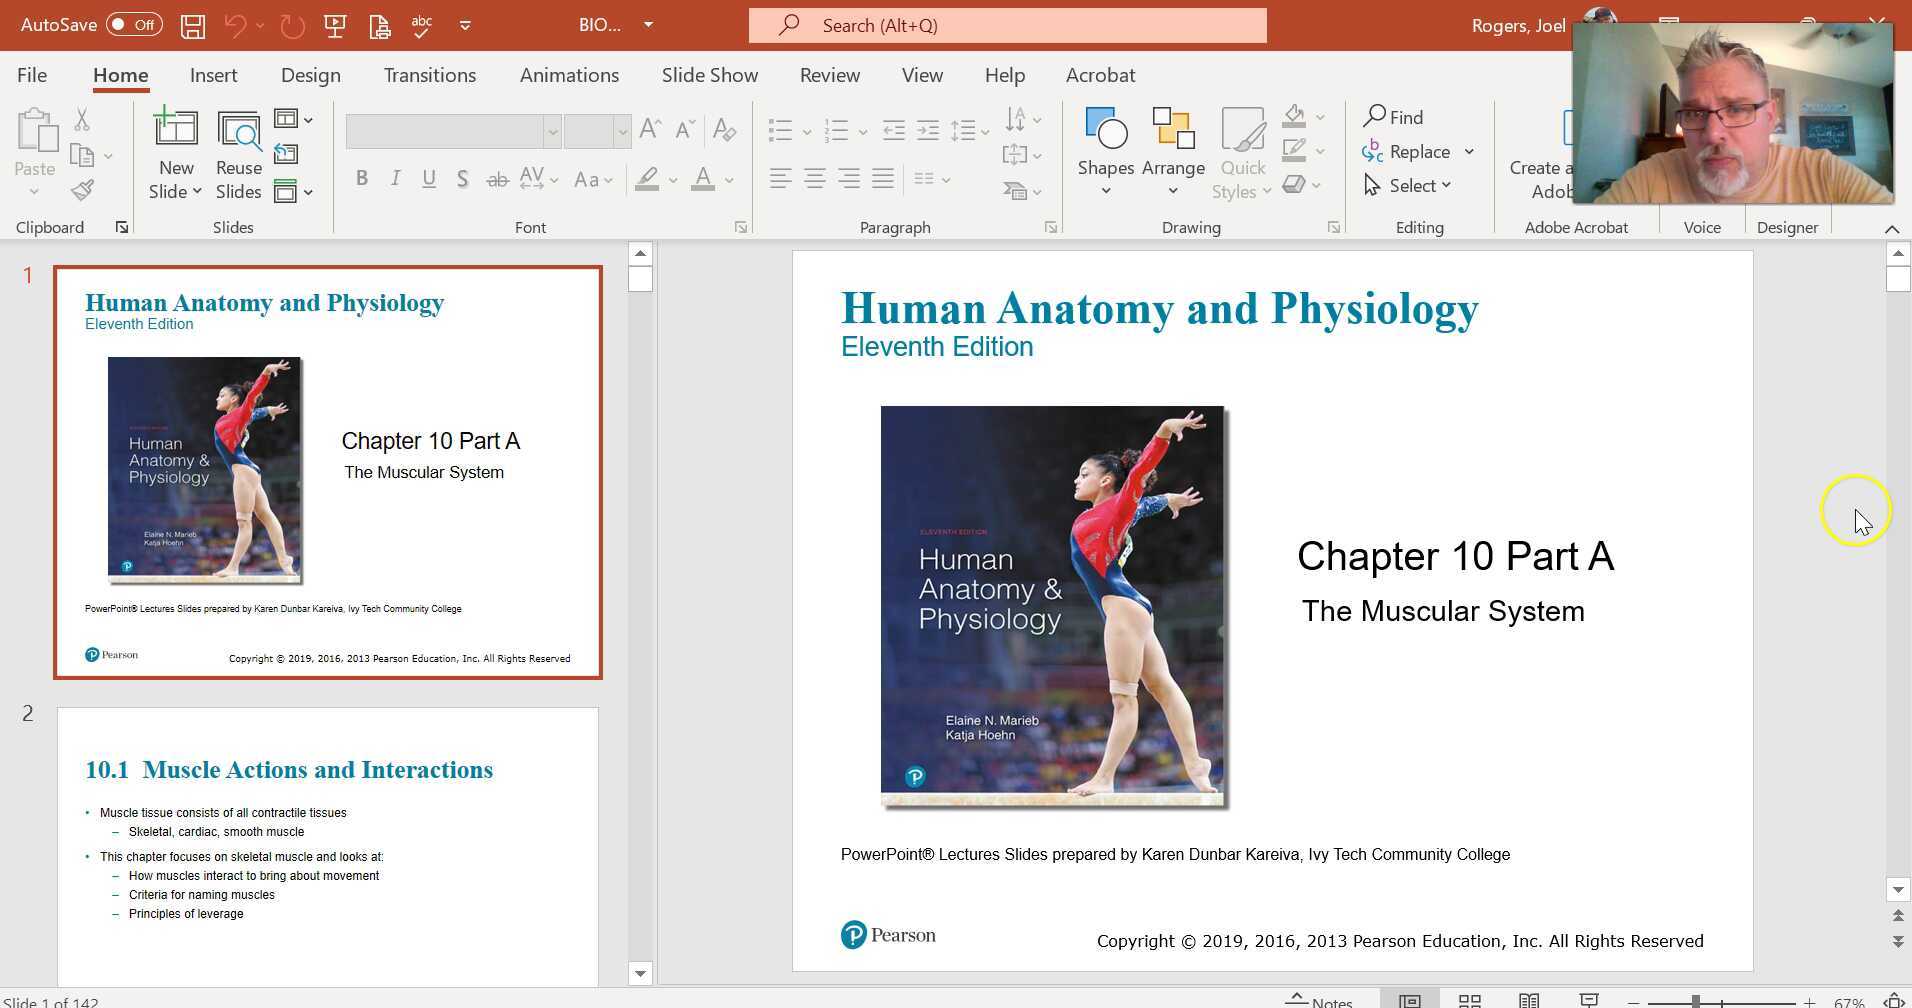This screenshot has height=1008, width=1912.
Task: Activate the Clear All Formatting icon
Action: pyautogui.click(x=725, y=130)
